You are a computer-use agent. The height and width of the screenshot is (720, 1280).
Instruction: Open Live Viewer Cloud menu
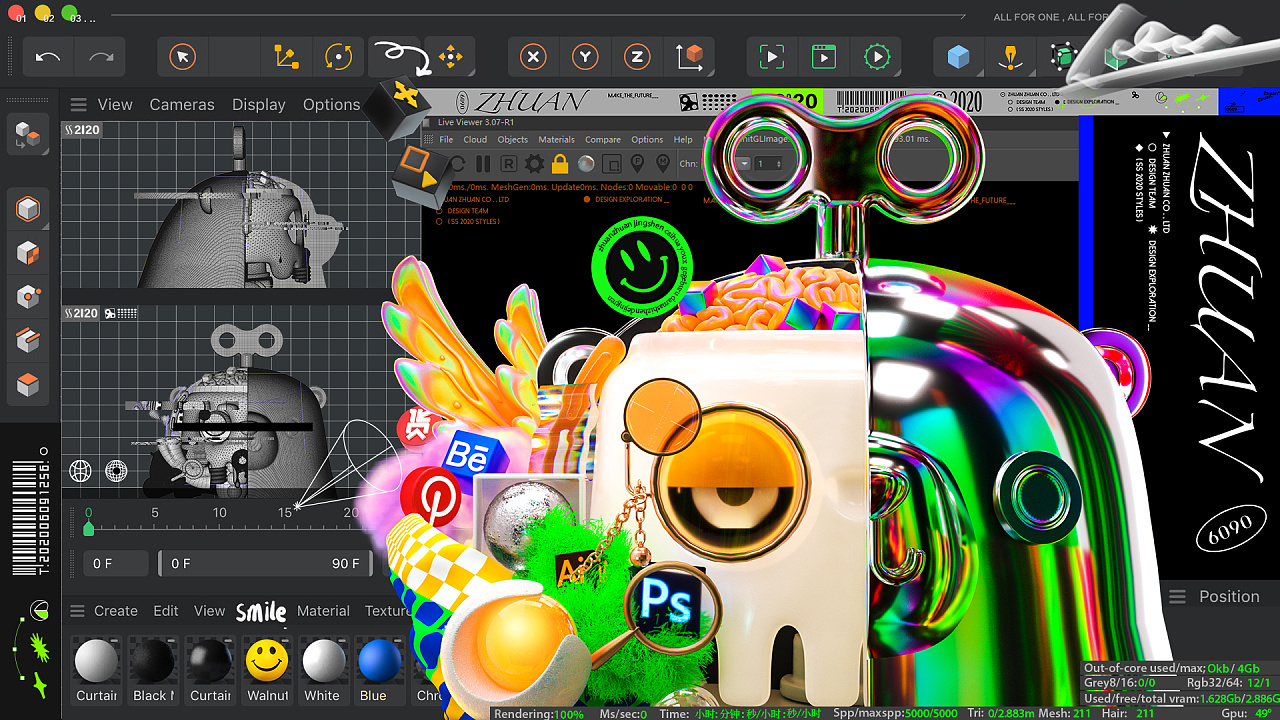click(x=475, y=140)
